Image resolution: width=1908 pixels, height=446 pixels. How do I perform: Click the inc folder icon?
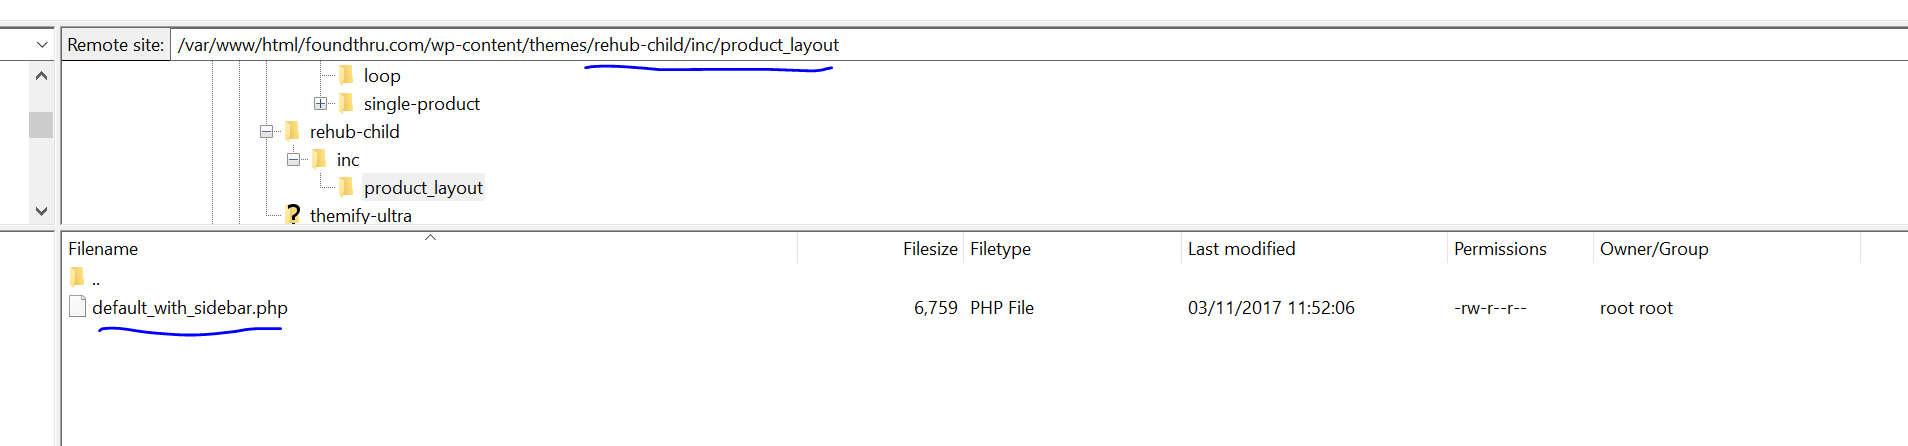pos(319,159)
